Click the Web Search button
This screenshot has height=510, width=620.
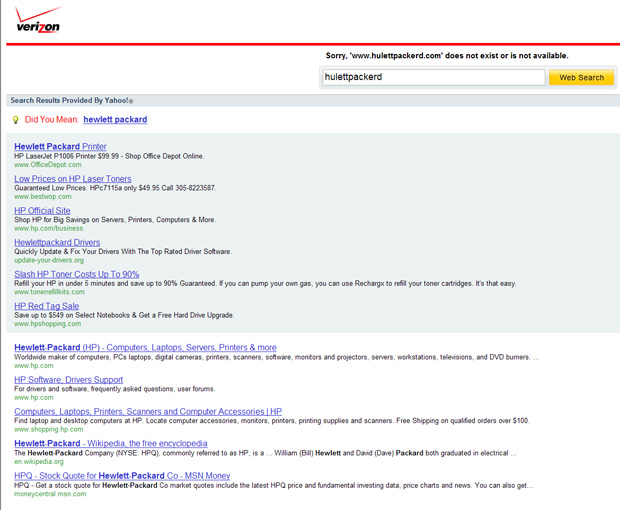(x=581, y=77)
